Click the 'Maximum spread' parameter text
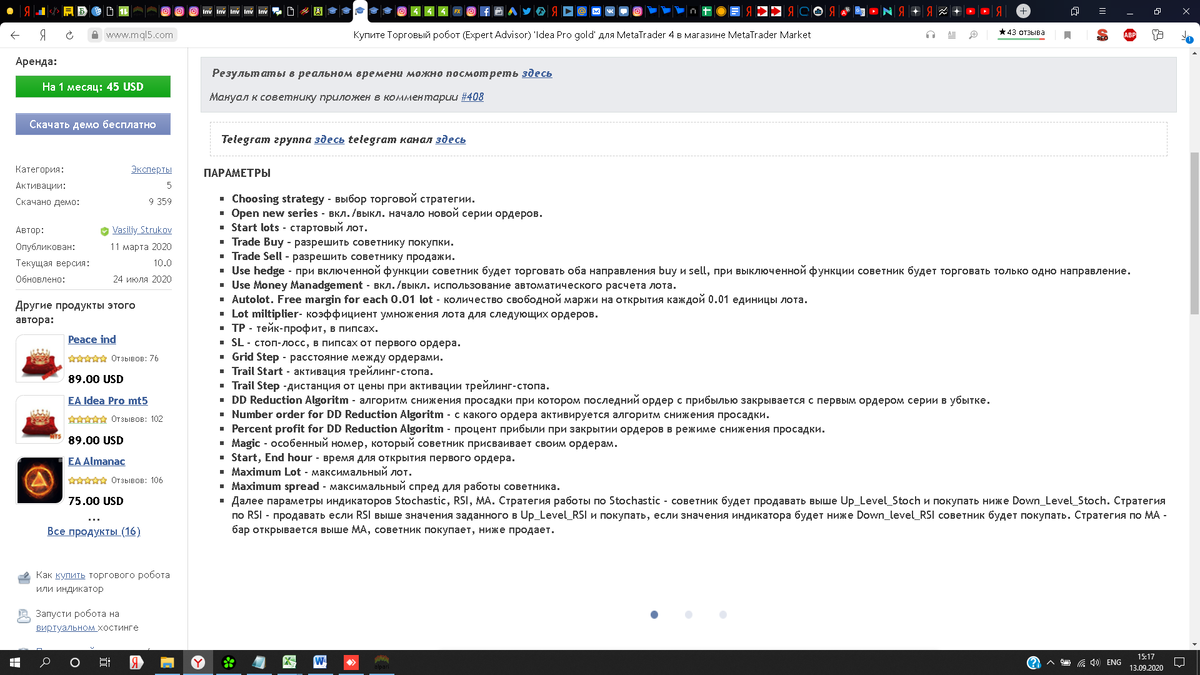Viewport: 1200px width, 675px height. click(x=274, y=486)
